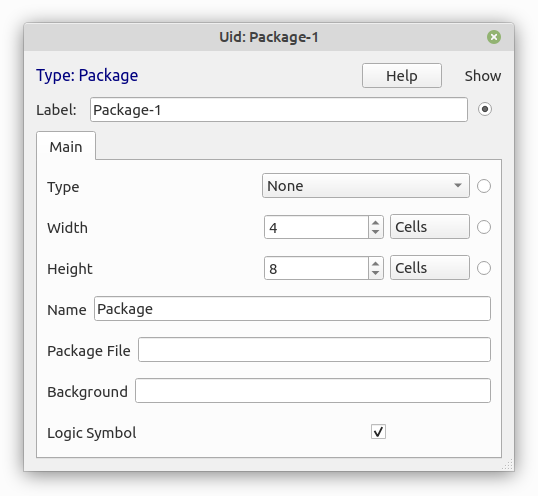This screenshot has height=496, width=538.
Task: Click the Type: Package heading text
Action: pos(87,75)
